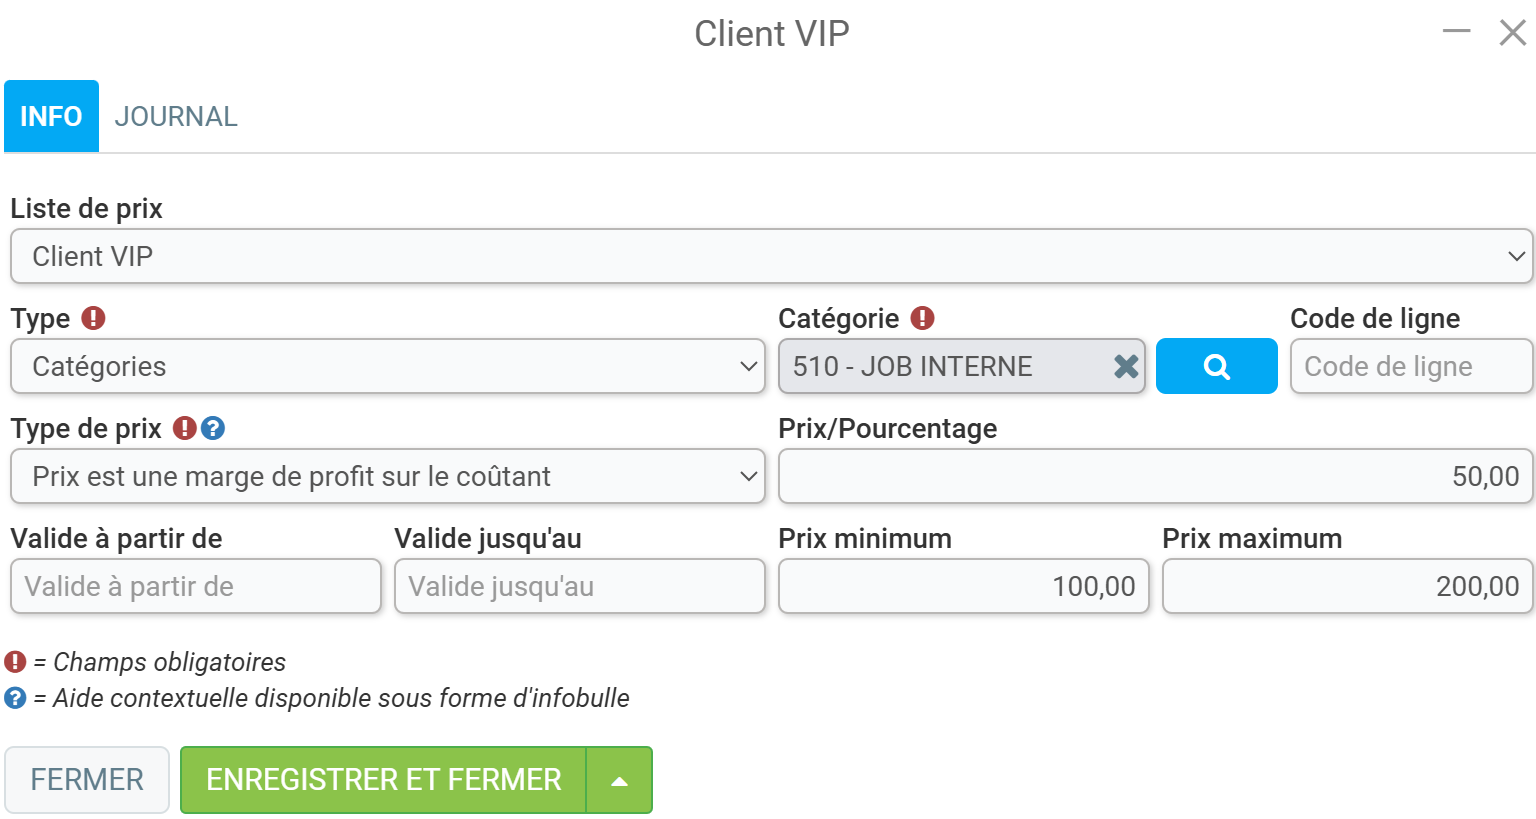Focus the Valide à partir de date field

(196, 586)
